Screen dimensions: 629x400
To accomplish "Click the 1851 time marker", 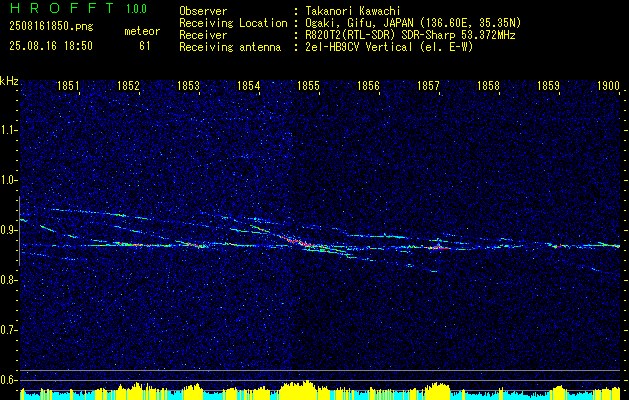I will 68,85.
